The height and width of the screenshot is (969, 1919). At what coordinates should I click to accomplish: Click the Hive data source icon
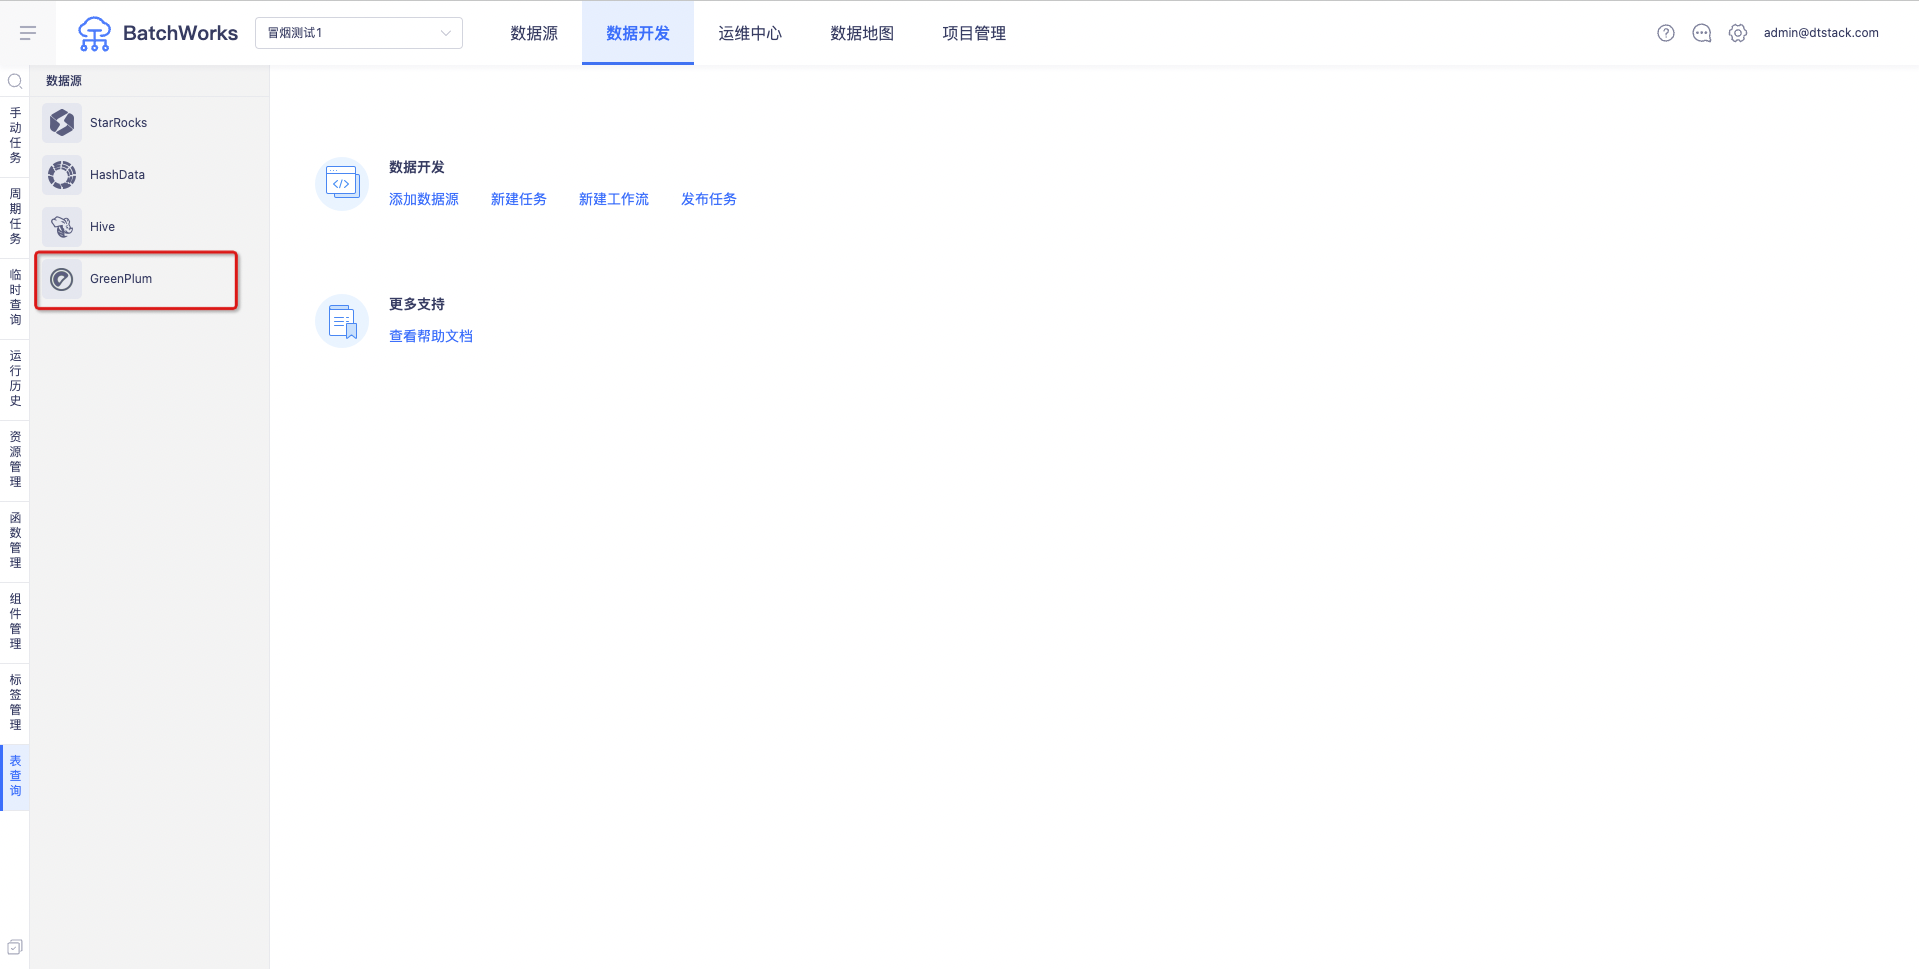coord(62,227)
